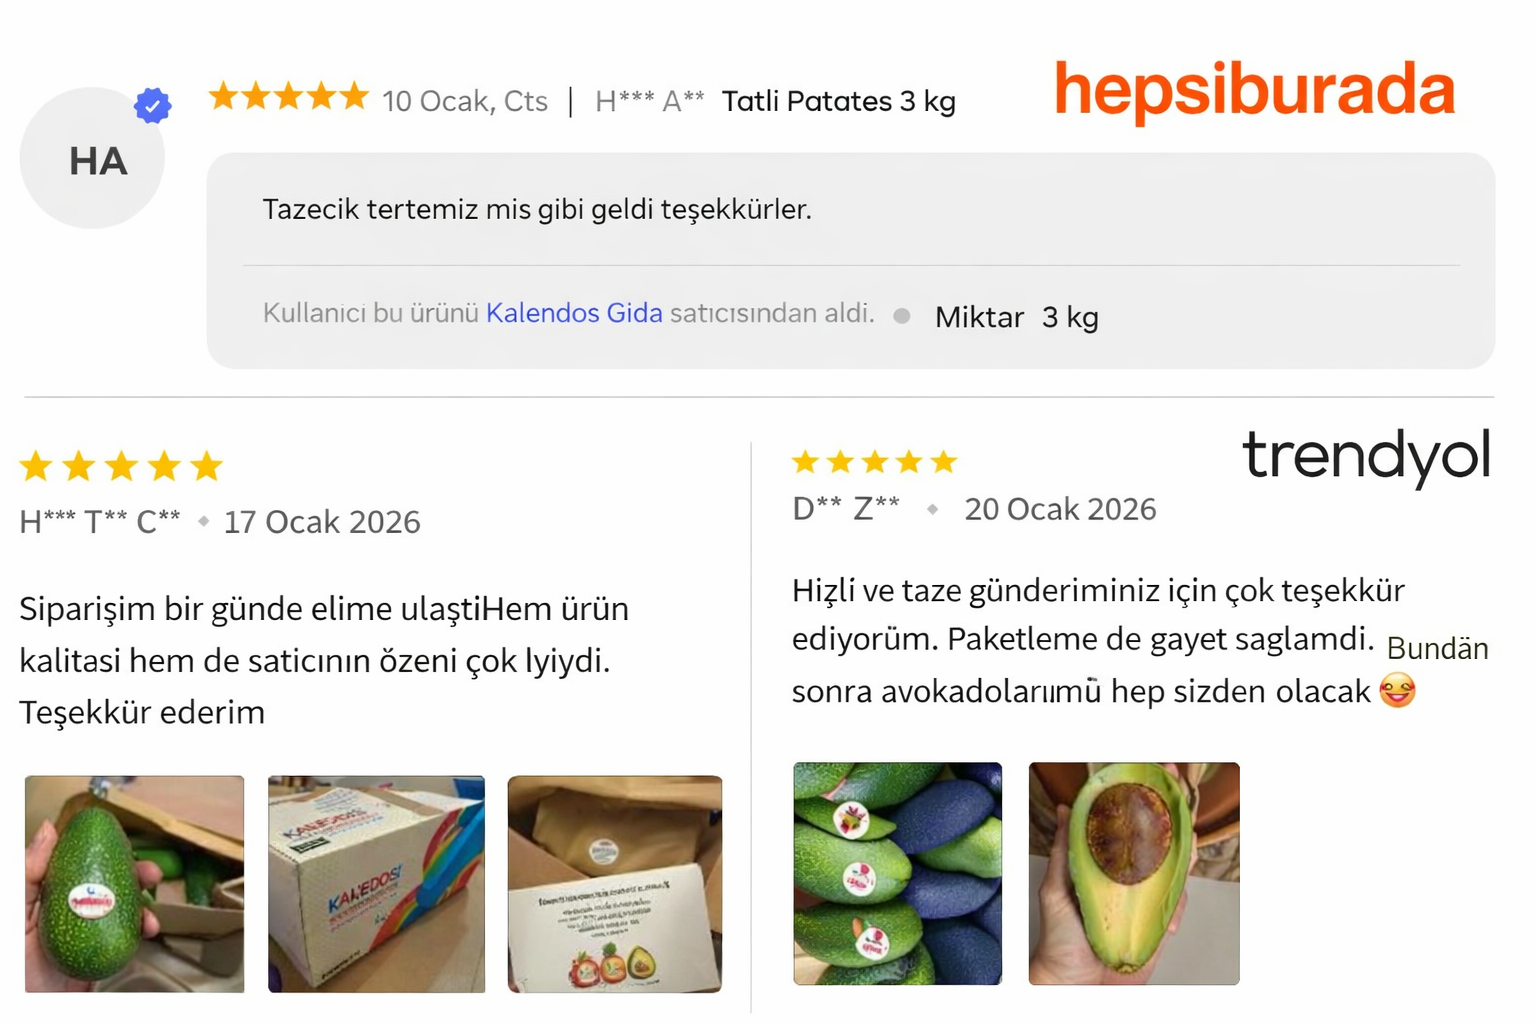Click the hepsiburada logo
The width and height of the screenshot is (1536, 1024).
[x=1254, y=91]
